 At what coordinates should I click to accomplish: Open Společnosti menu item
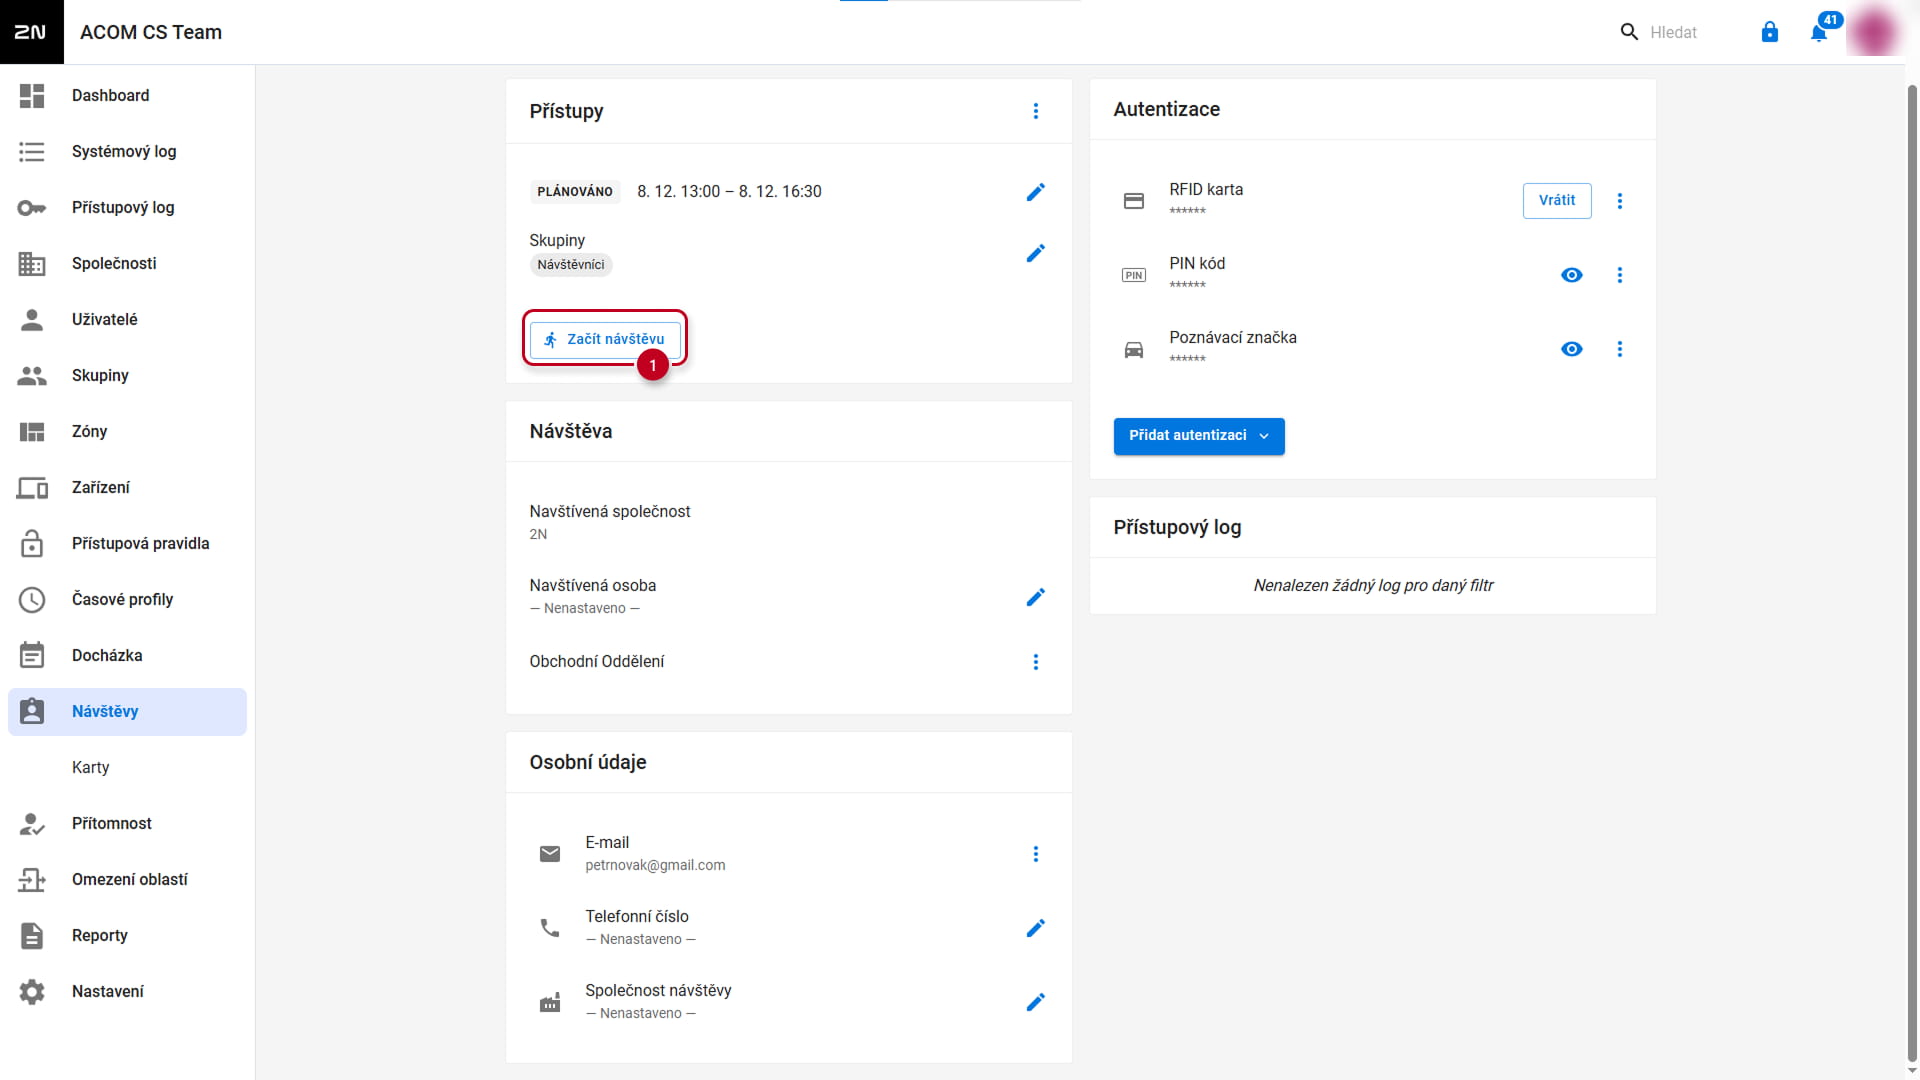(127, 264)
